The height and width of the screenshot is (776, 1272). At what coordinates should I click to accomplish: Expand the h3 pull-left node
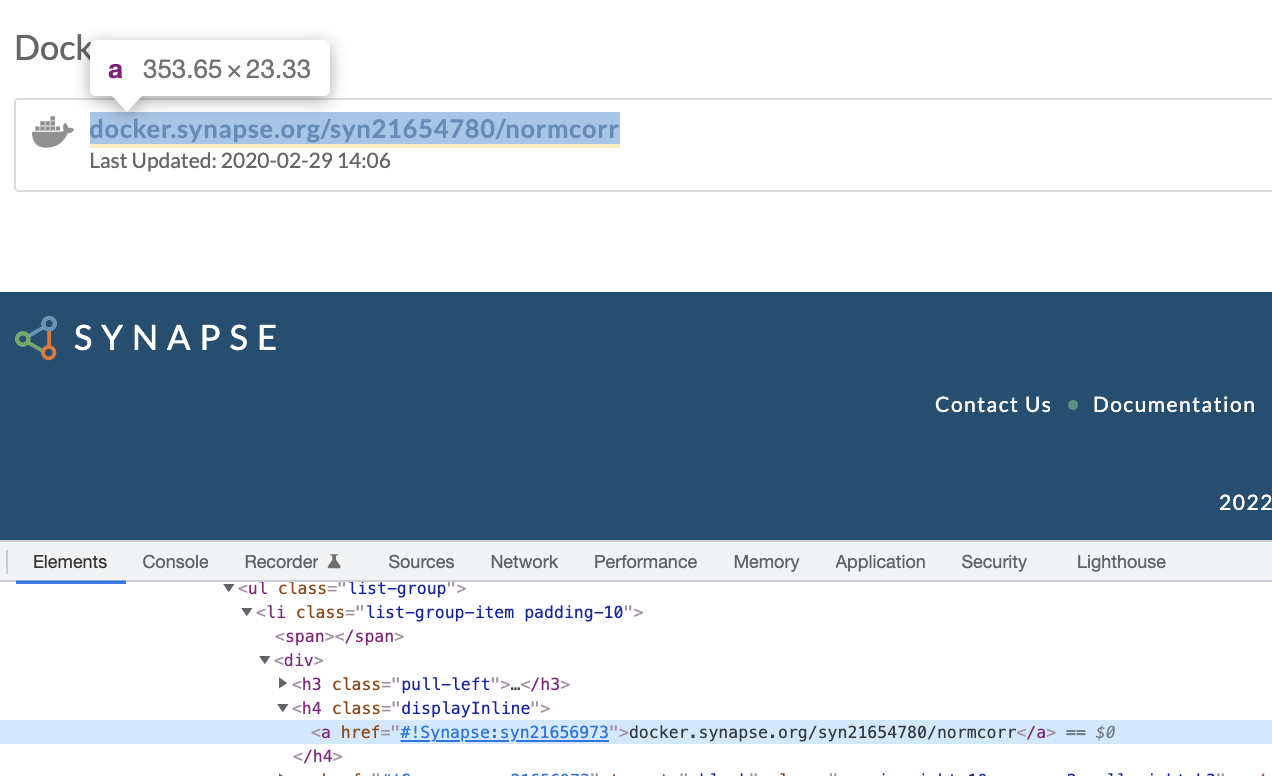coord(283,684)
